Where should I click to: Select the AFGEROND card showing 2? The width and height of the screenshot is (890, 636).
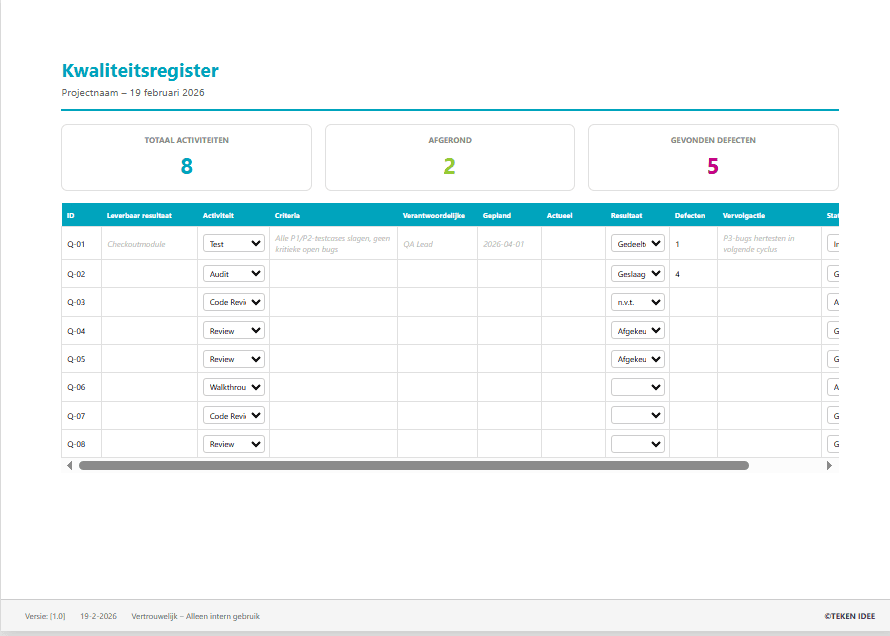449,157
